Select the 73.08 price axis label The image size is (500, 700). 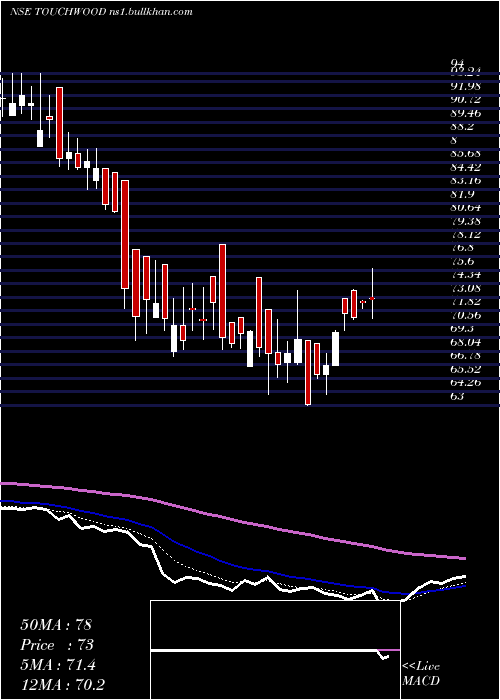tap(466, 288)
